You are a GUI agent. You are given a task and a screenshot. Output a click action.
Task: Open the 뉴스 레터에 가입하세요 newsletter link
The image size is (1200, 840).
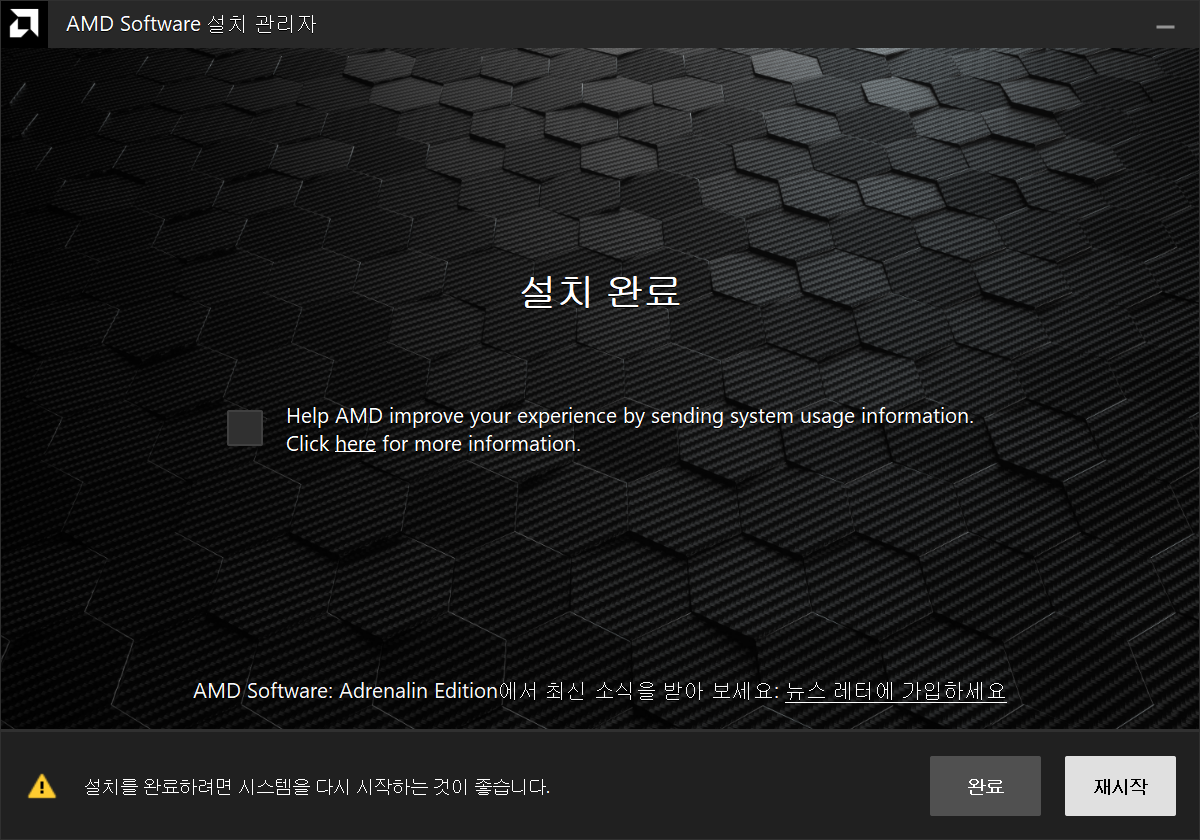pos(895,691)
